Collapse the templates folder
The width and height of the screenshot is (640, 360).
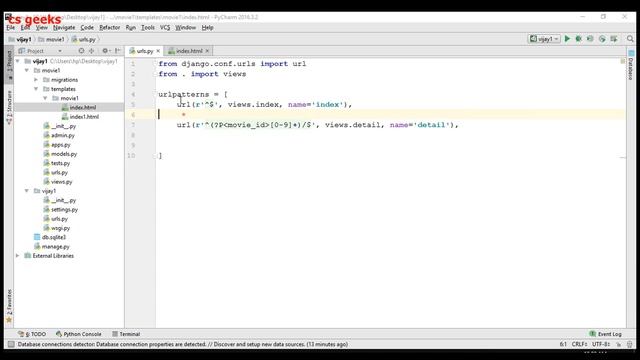(x=36, y=89)
